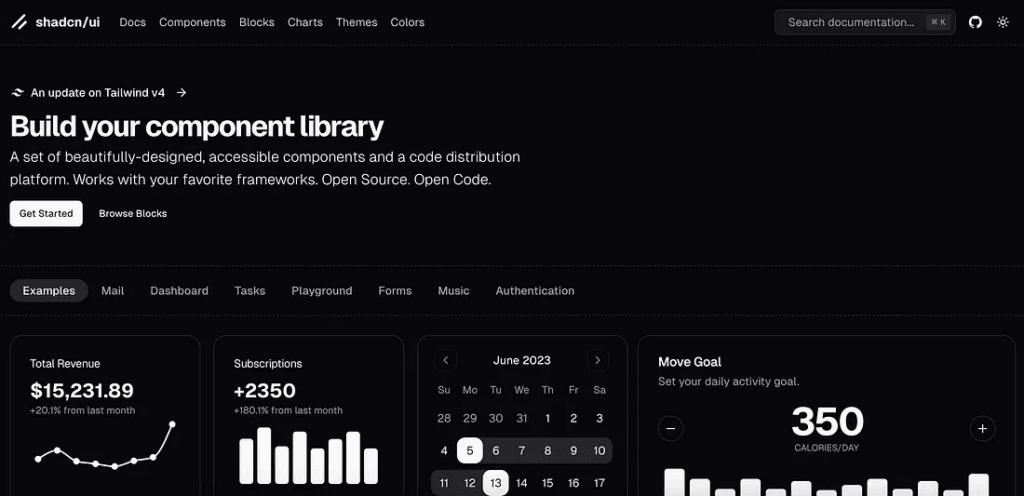Viewport: 1024px width, 496px height.
Task: Select the Dashboard tab
Action: pyautogui.click(x=179, y=291)
